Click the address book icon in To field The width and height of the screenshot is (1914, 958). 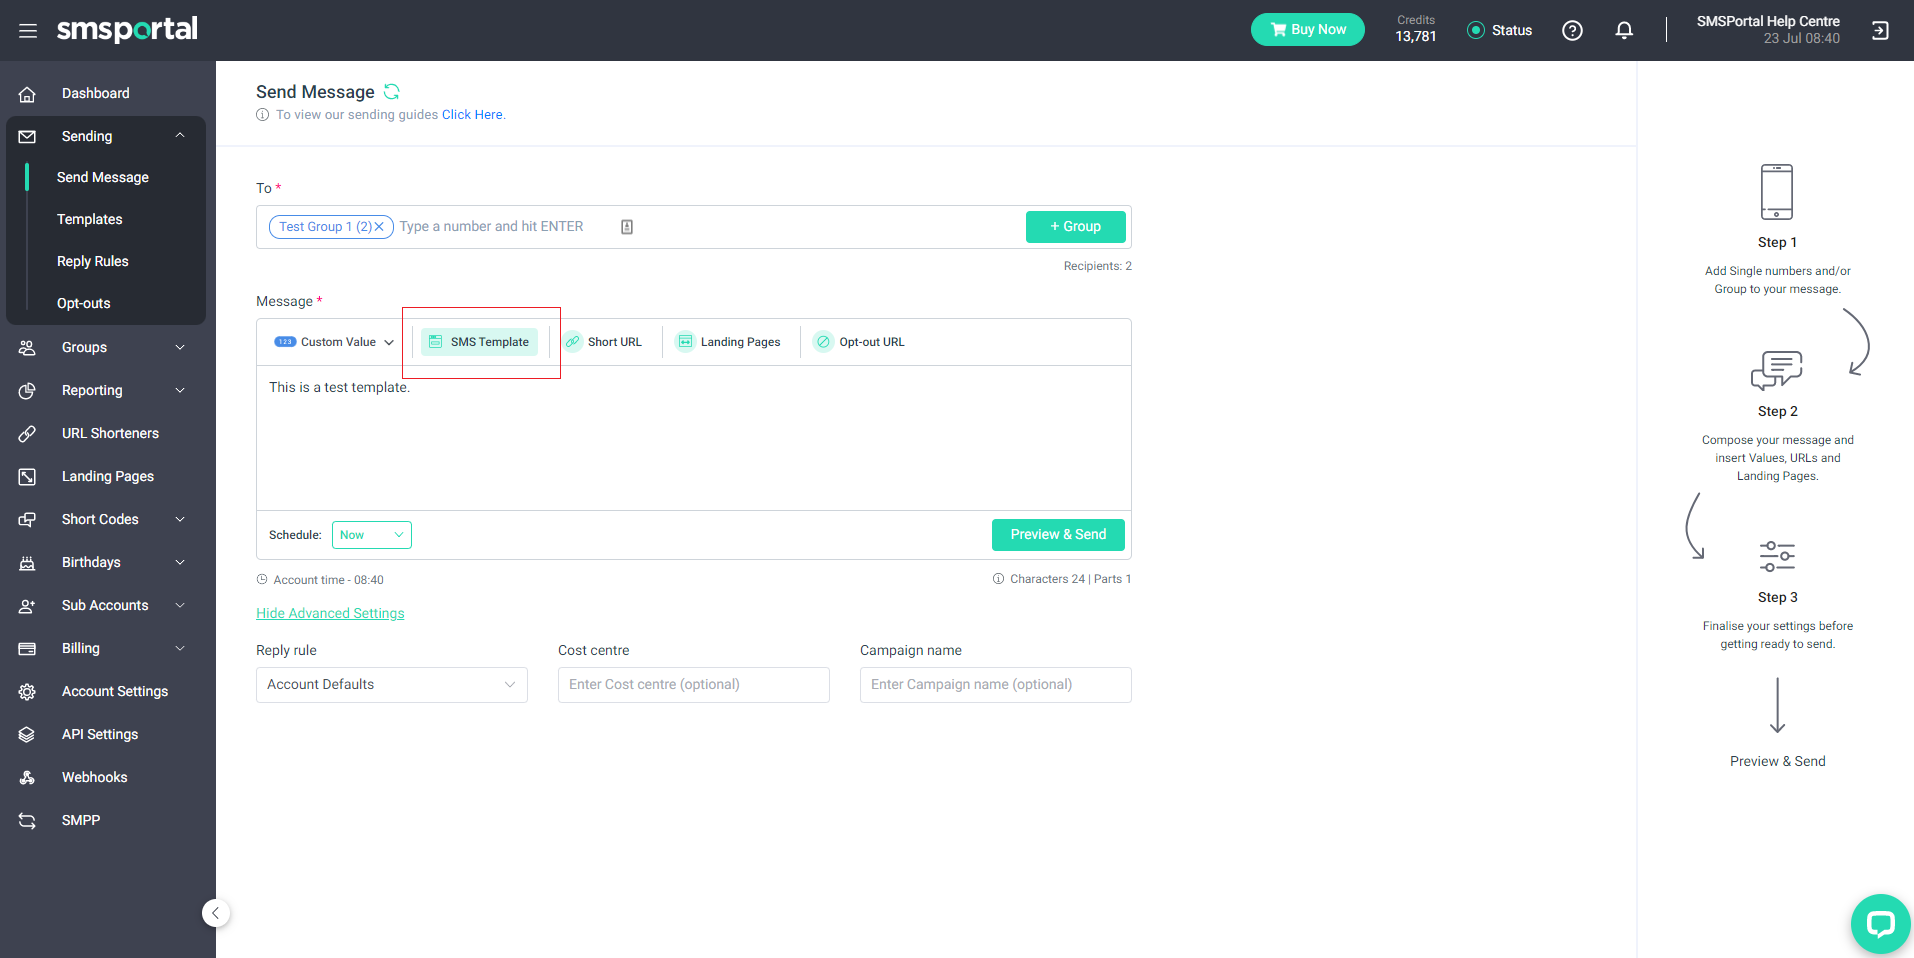(x=627, y=227)
